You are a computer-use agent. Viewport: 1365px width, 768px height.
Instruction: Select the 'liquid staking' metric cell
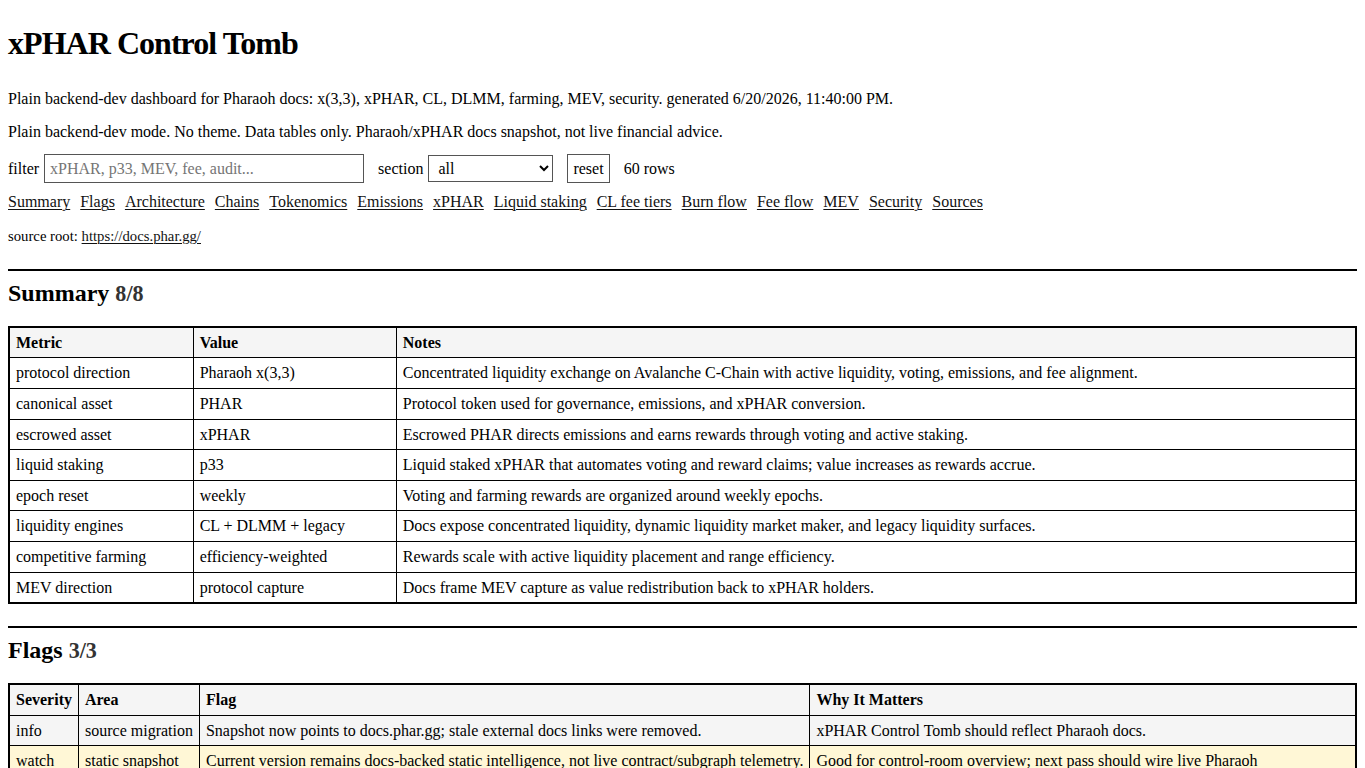tap(101, 465)
